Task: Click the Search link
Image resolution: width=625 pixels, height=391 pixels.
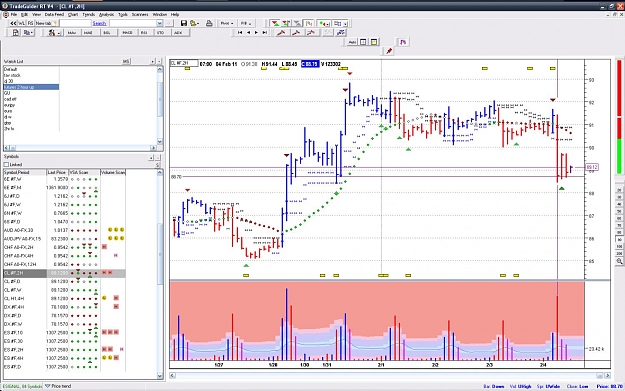Action: coord(99,24)
